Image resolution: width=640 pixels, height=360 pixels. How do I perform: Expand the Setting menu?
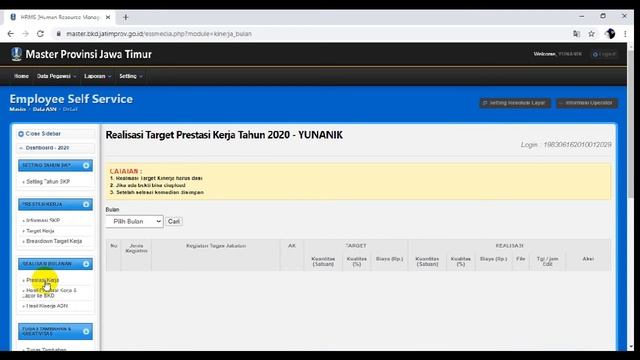131,76
